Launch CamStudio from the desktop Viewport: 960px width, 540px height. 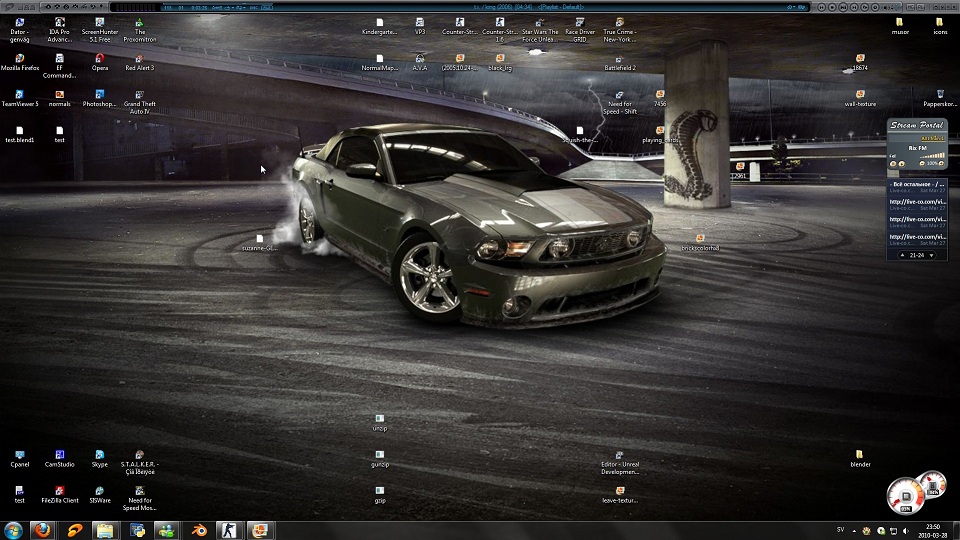(60, 455)
